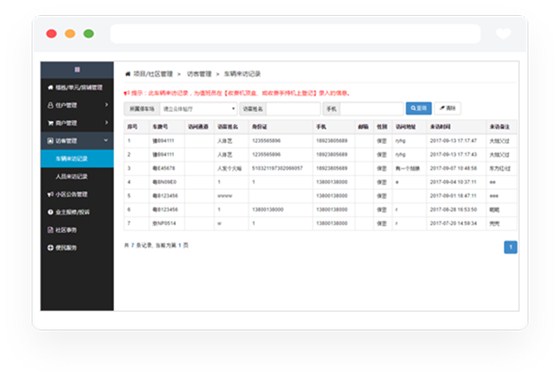Click the record count summary text

click(156, 245)
